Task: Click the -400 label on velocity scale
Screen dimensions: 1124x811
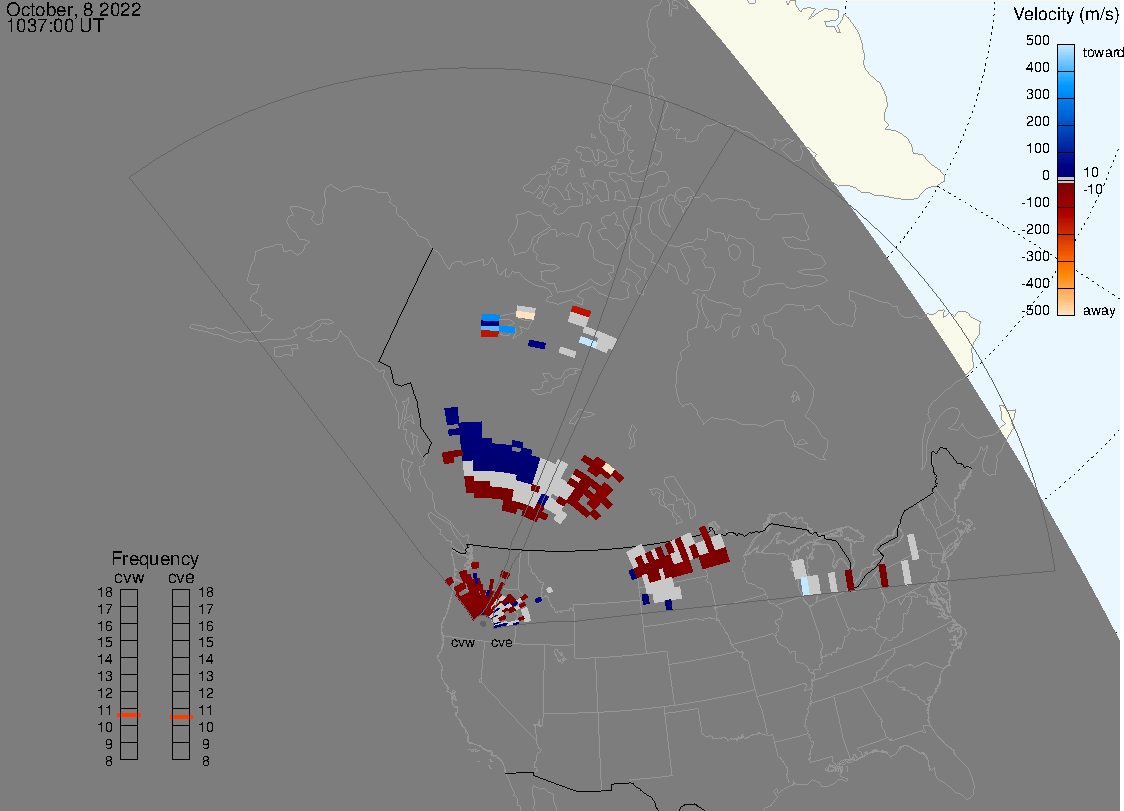Action: (1036, 283)
